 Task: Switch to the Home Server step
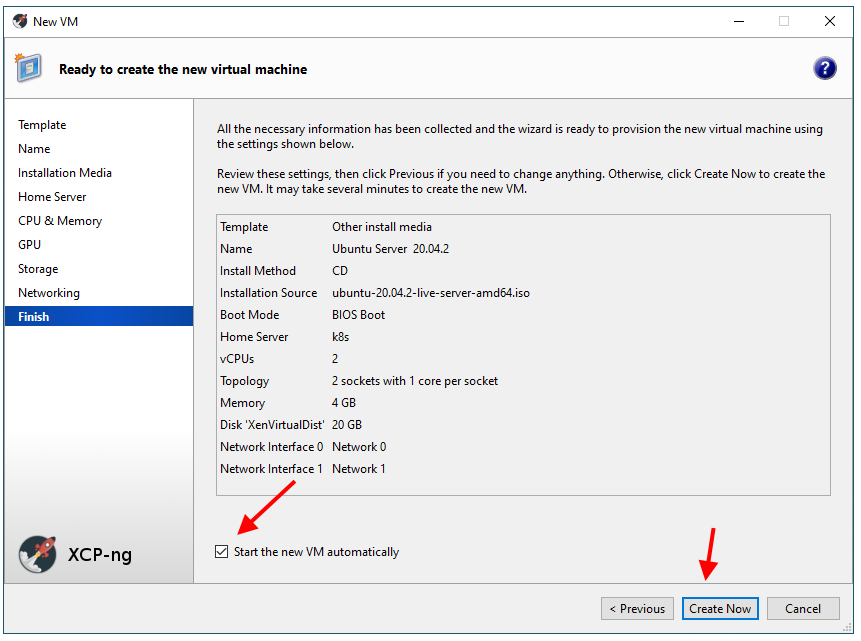(x=52, y=197)
